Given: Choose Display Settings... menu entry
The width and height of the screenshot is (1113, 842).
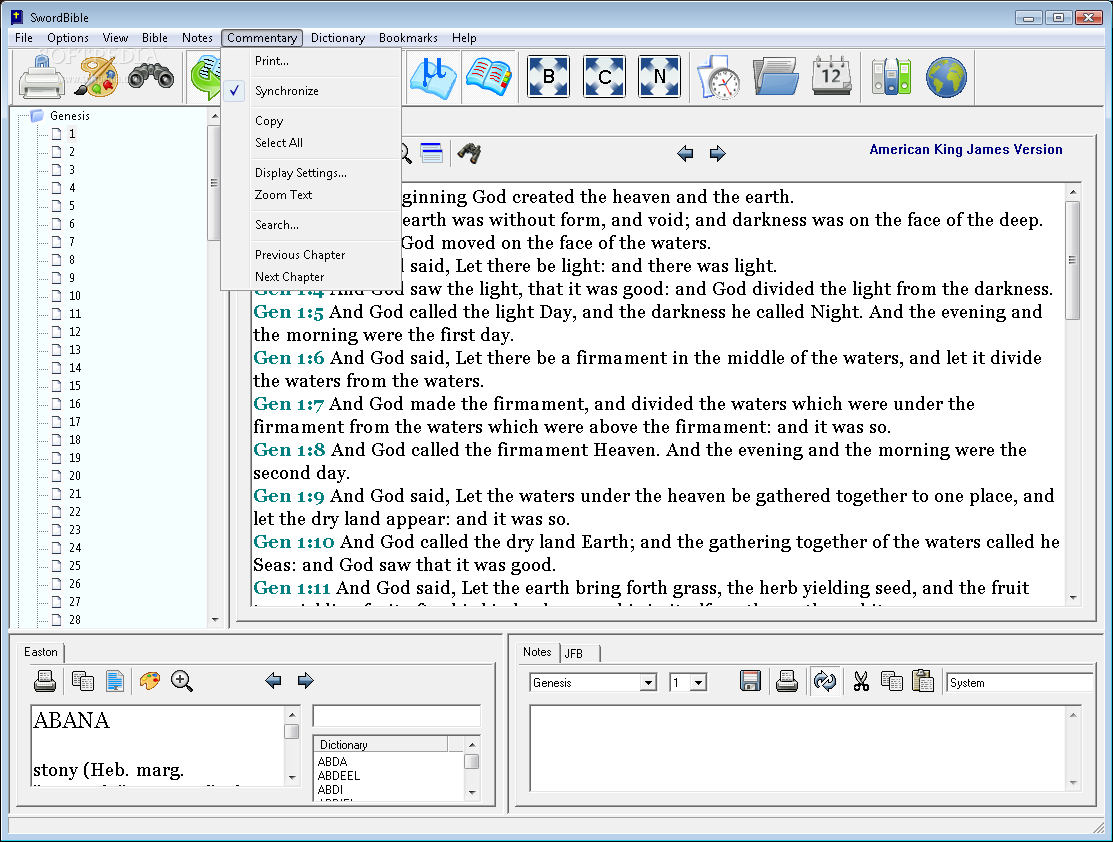Looking at the screenshot, I should pos(312,173).
